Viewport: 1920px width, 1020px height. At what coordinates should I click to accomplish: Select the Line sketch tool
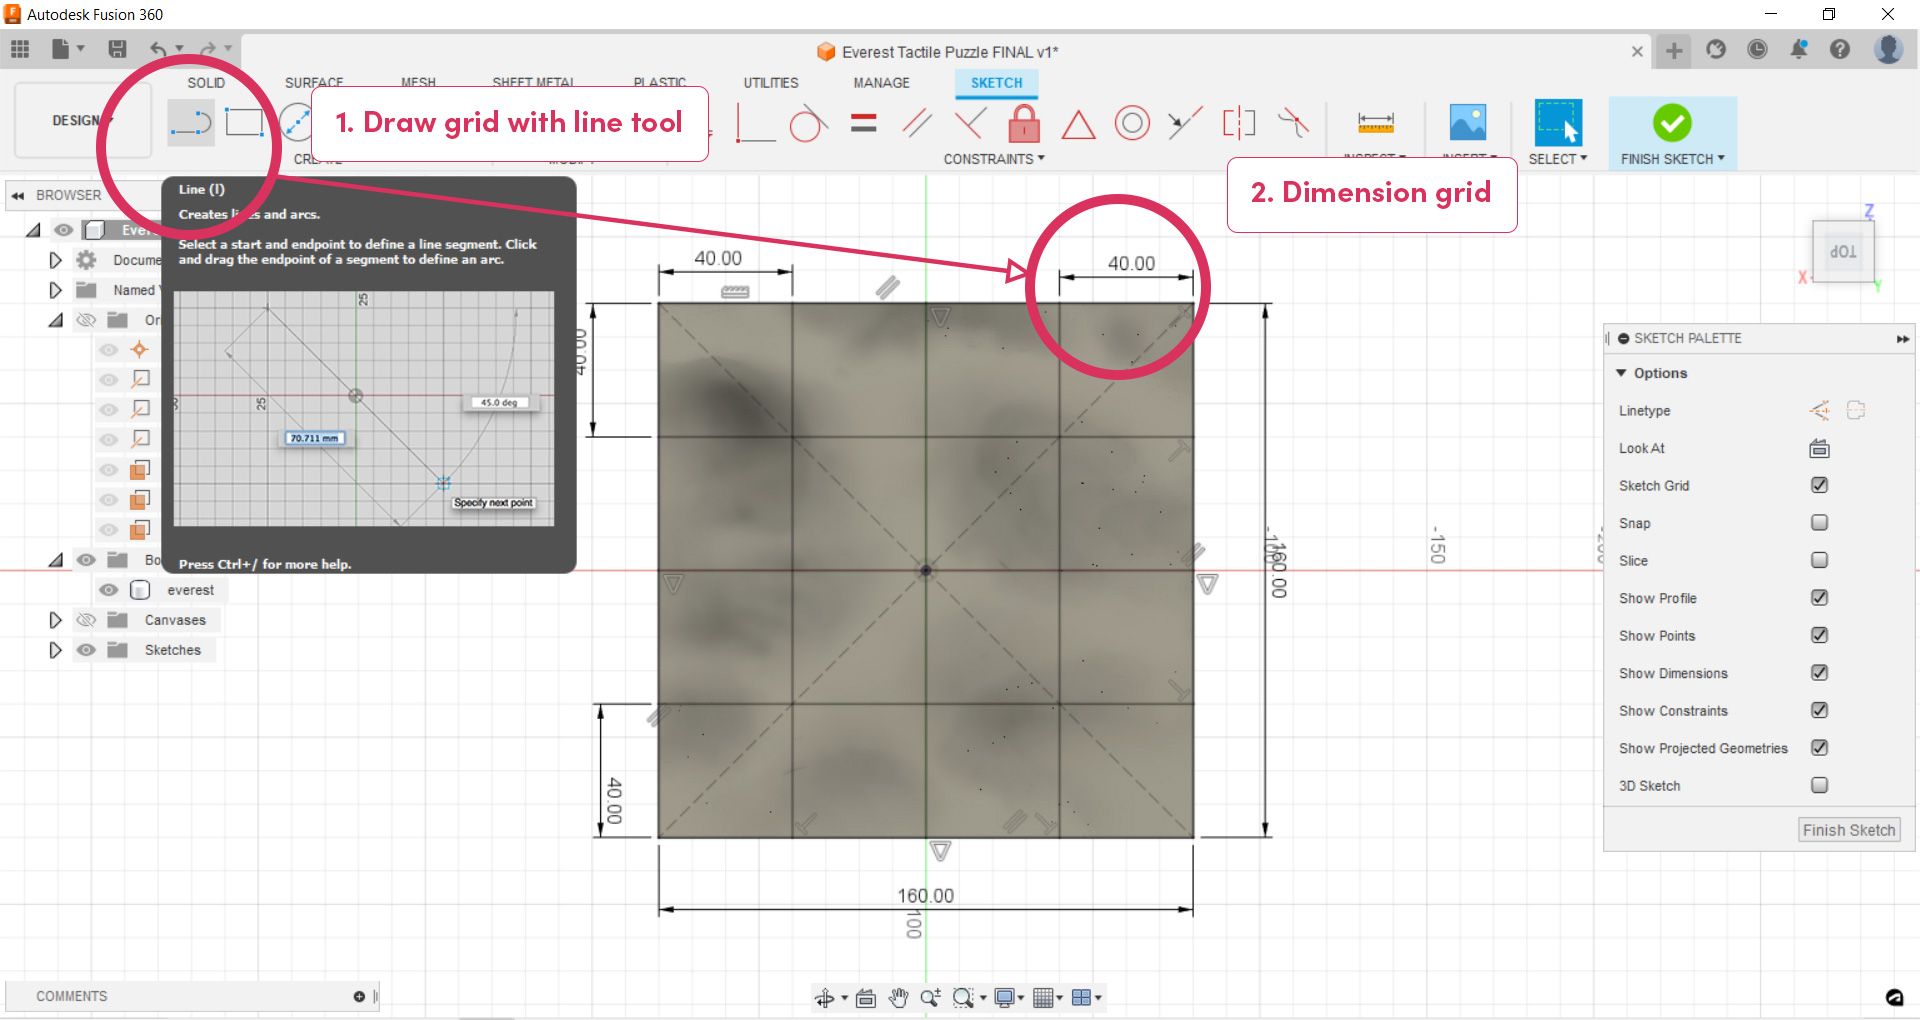190,123
